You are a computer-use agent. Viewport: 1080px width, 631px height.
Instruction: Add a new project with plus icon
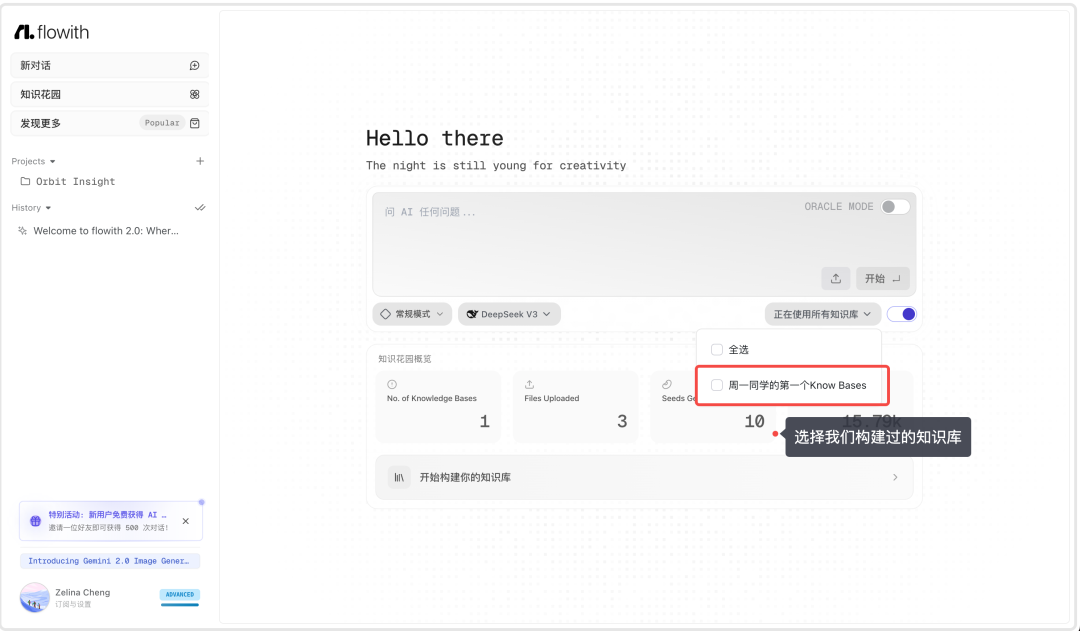[x=200, y=161]
